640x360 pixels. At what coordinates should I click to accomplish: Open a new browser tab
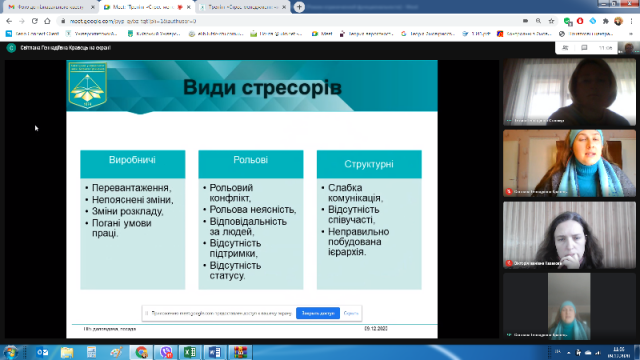(299, 7)
